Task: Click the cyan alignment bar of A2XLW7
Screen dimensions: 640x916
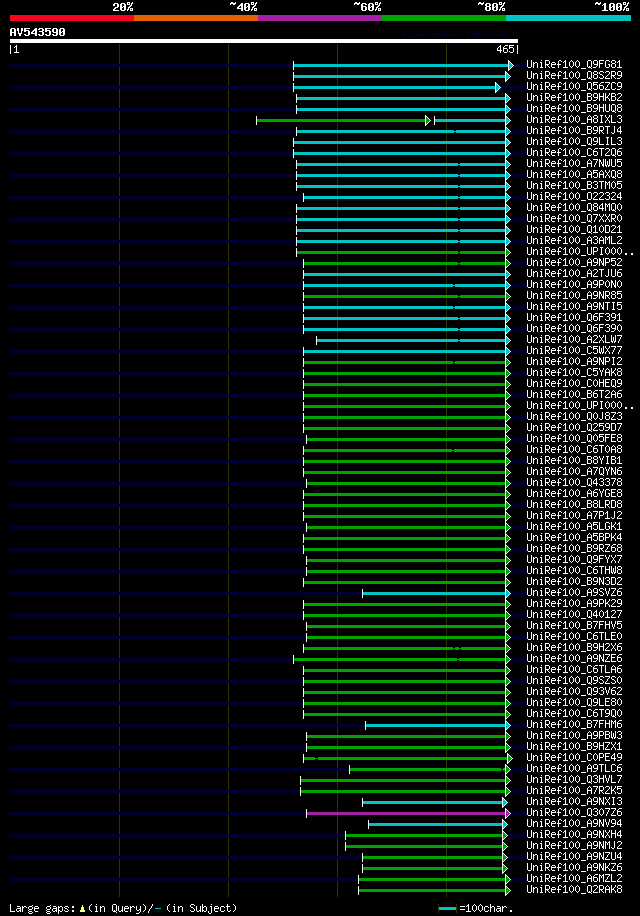Action: [x=412, y=340]
